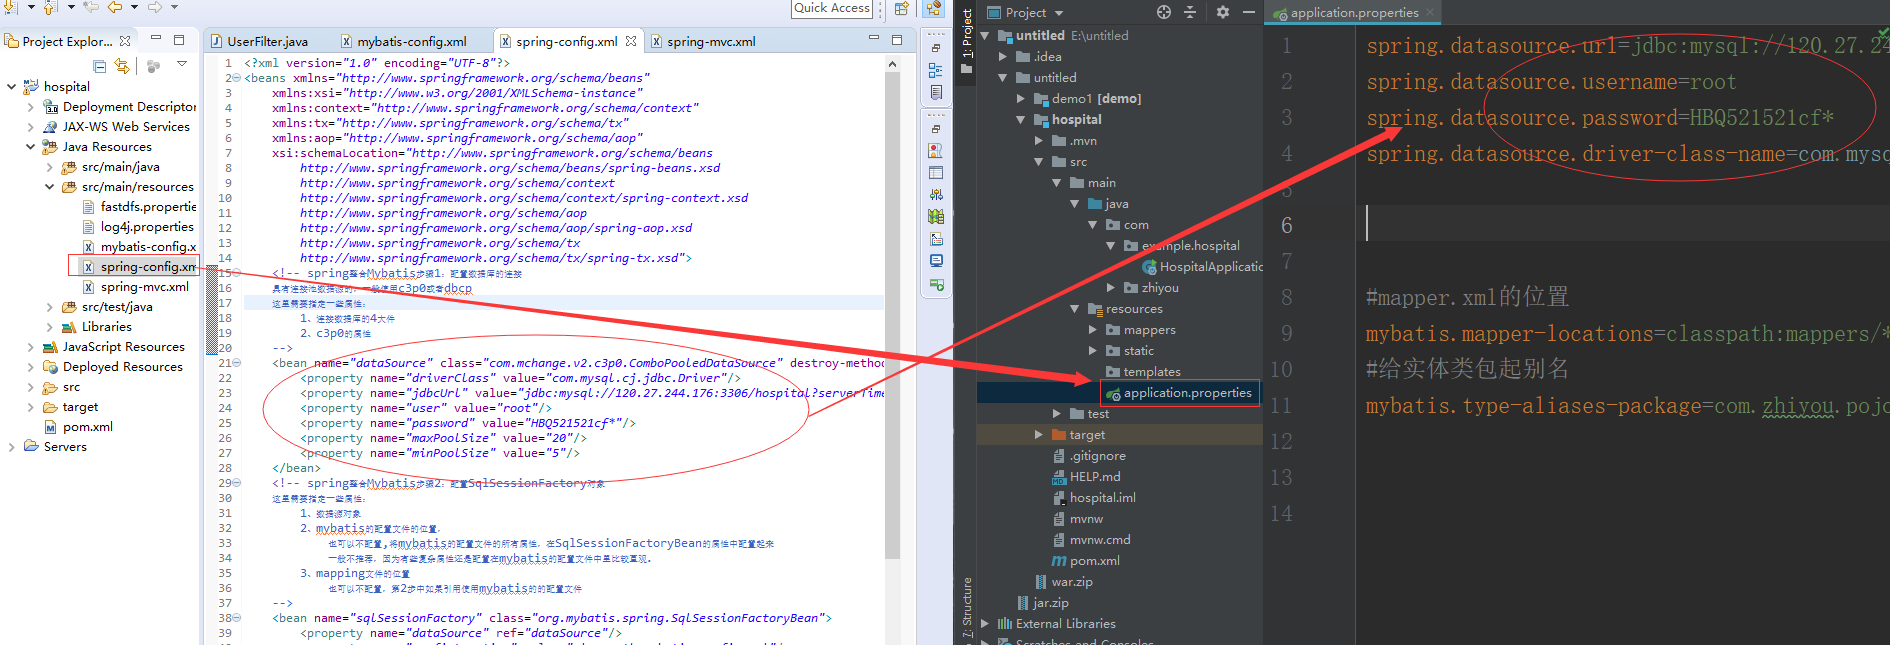
Task: Select the Java EE perspective icon
Action: coord(934,8)
